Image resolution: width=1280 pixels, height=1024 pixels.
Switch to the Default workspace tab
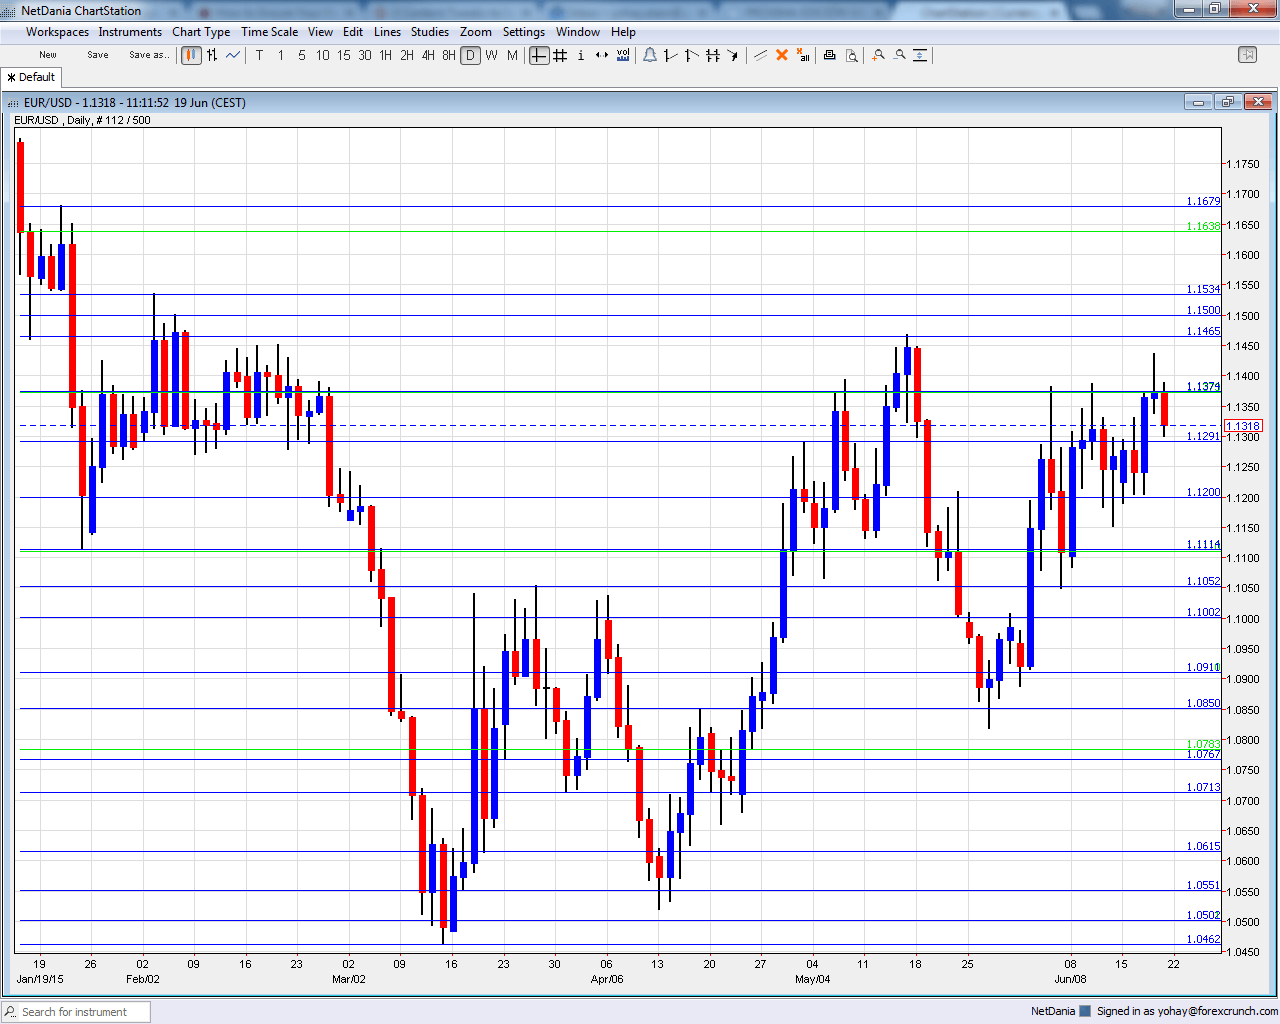32,77
